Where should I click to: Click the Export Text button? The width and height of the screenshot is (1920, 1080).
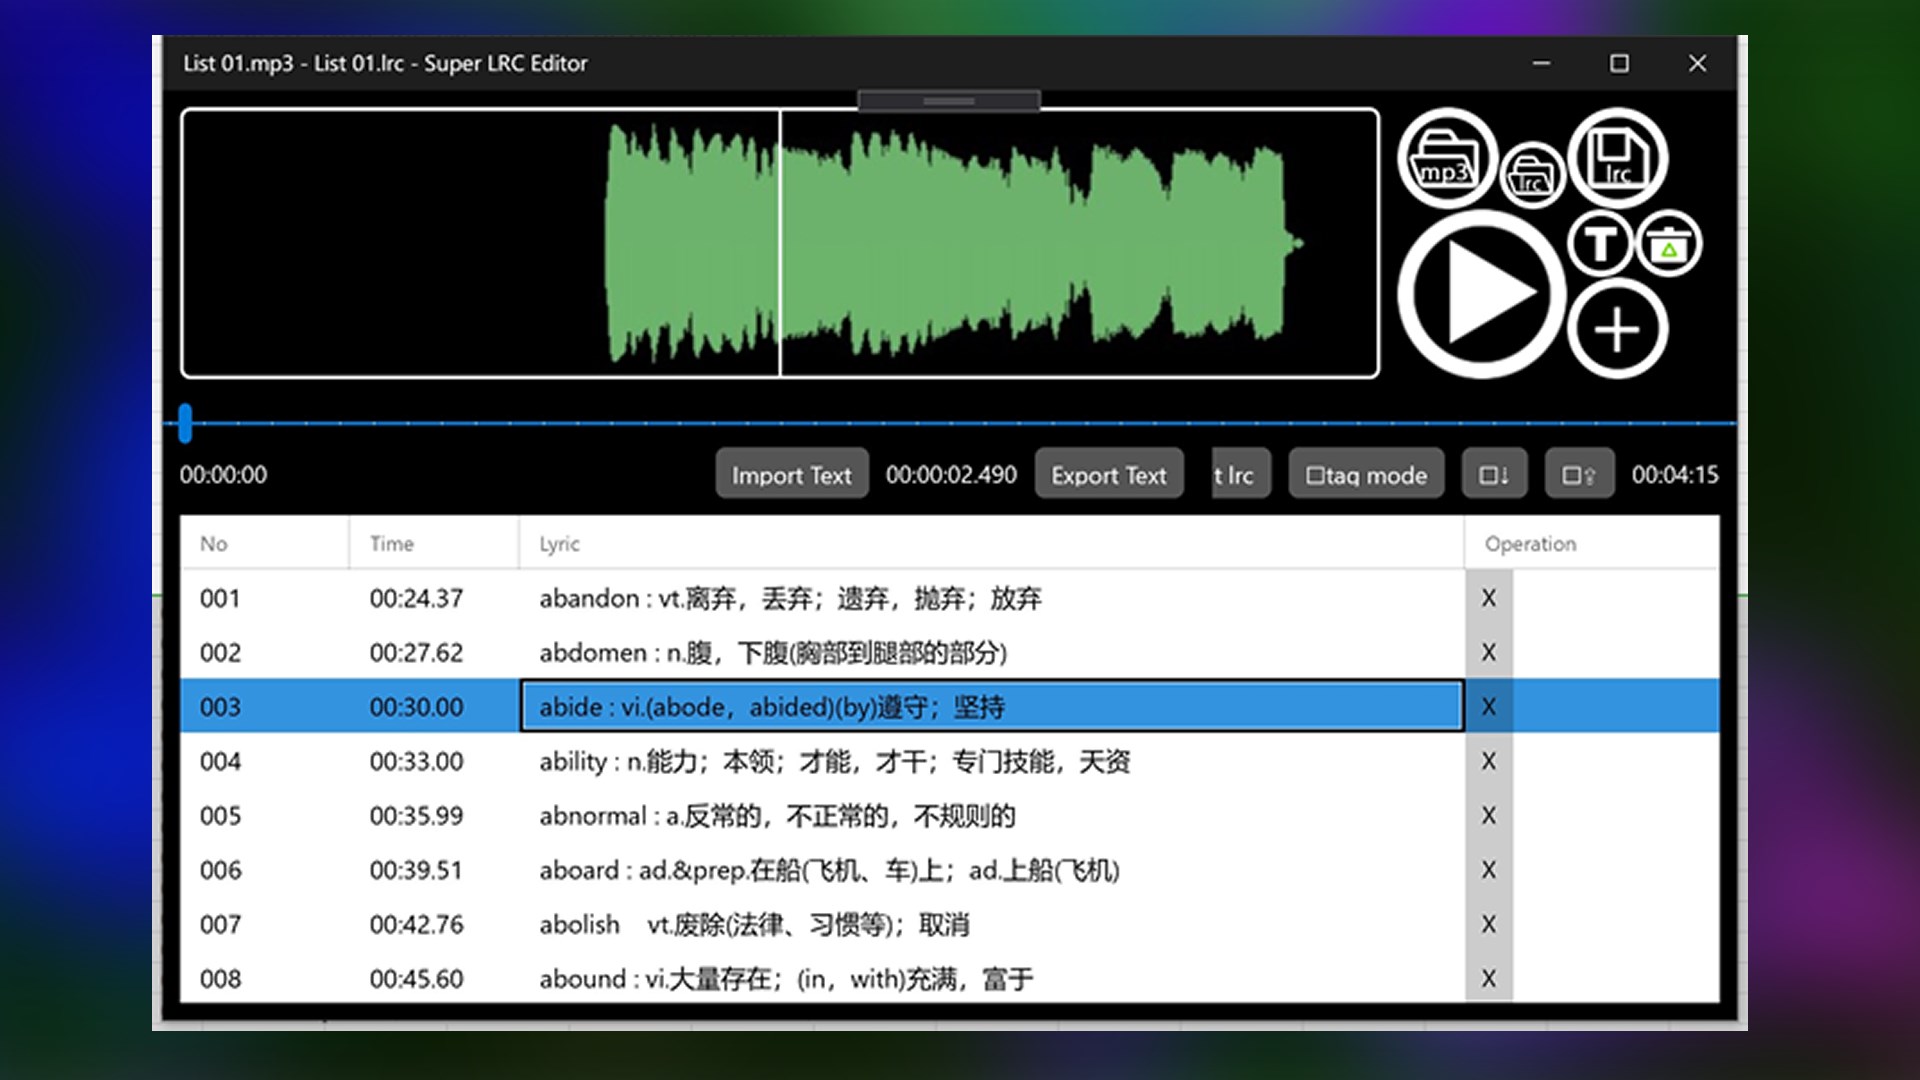pyautogui.click(x=1108, y=475)
